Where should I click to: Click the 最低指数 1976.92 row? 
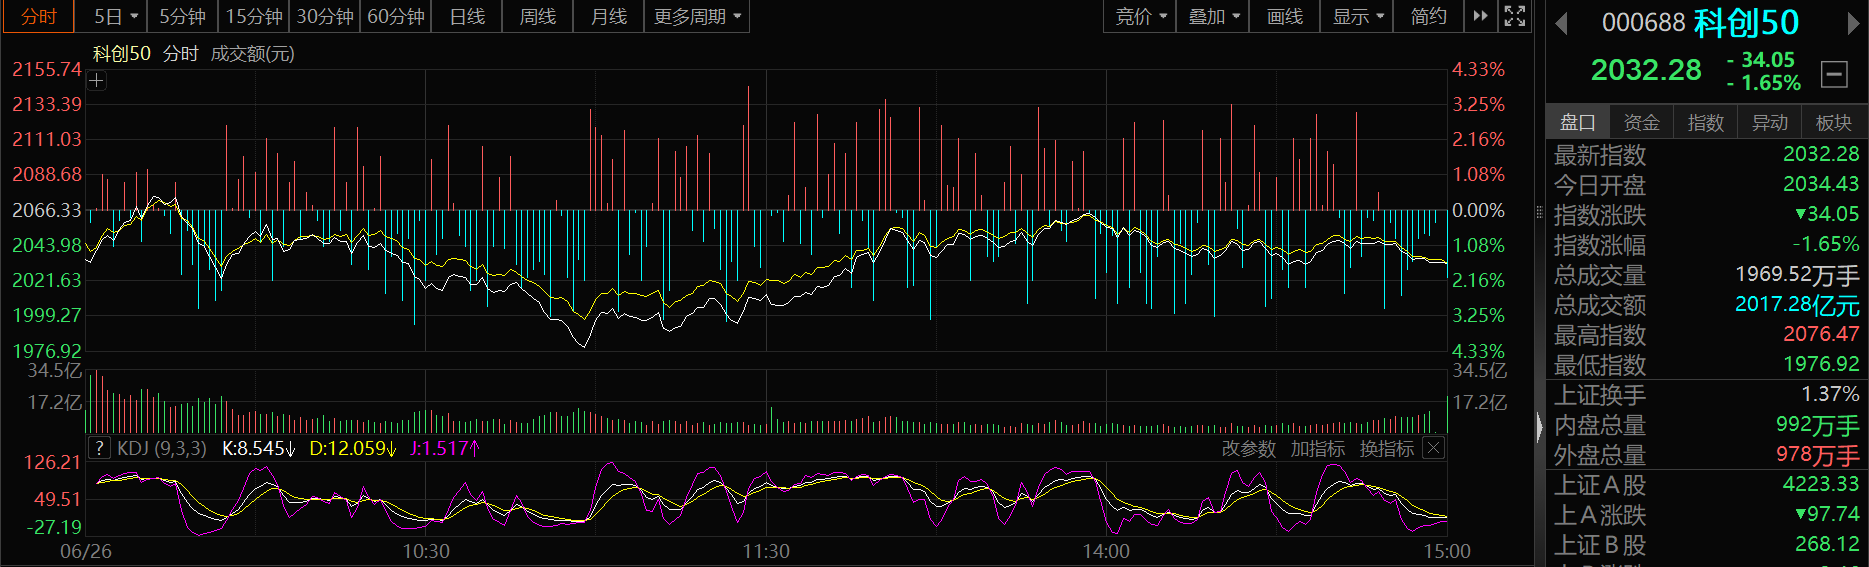[1706, 365]
